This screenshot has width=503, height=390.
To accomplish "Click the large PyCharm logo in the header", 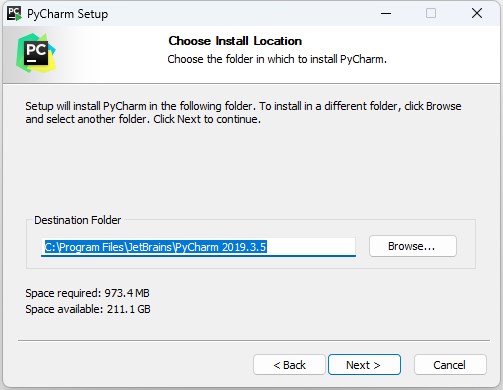I will click(36, 53).
